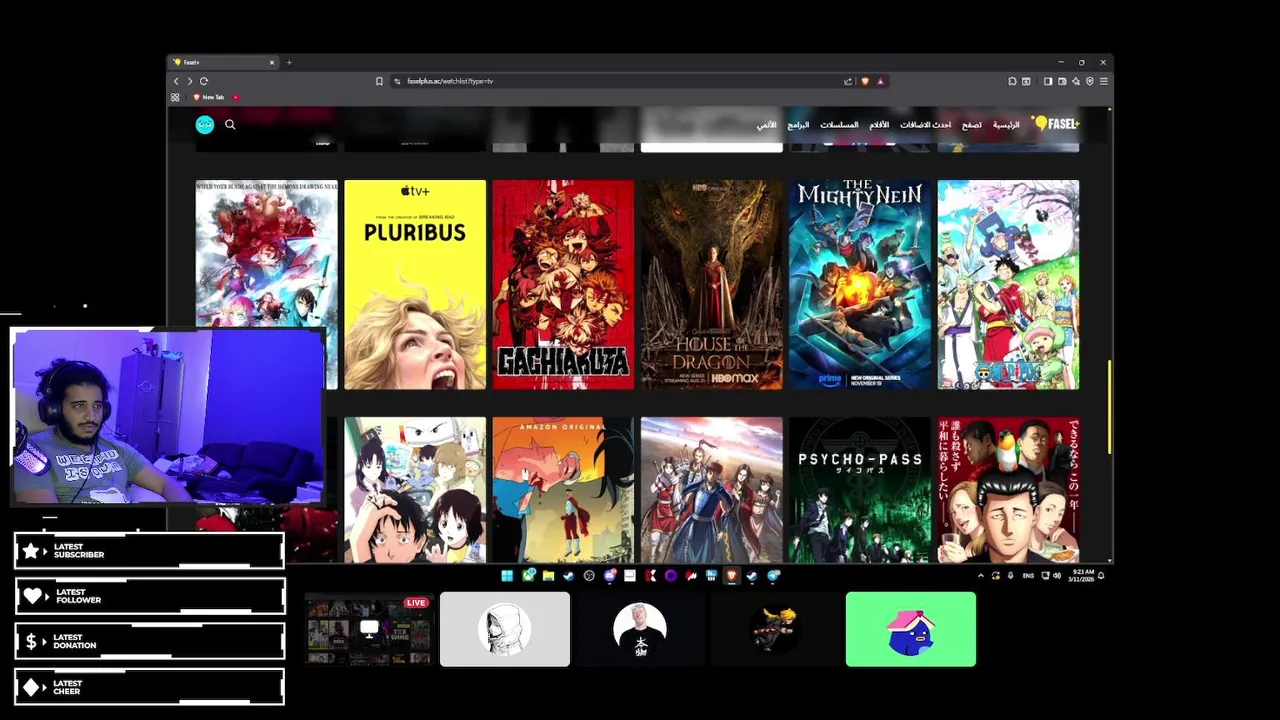The height and width of the screenshot is (720, 1280).
Task: Open Telegram from the taskbar
Action: [773, 575]
